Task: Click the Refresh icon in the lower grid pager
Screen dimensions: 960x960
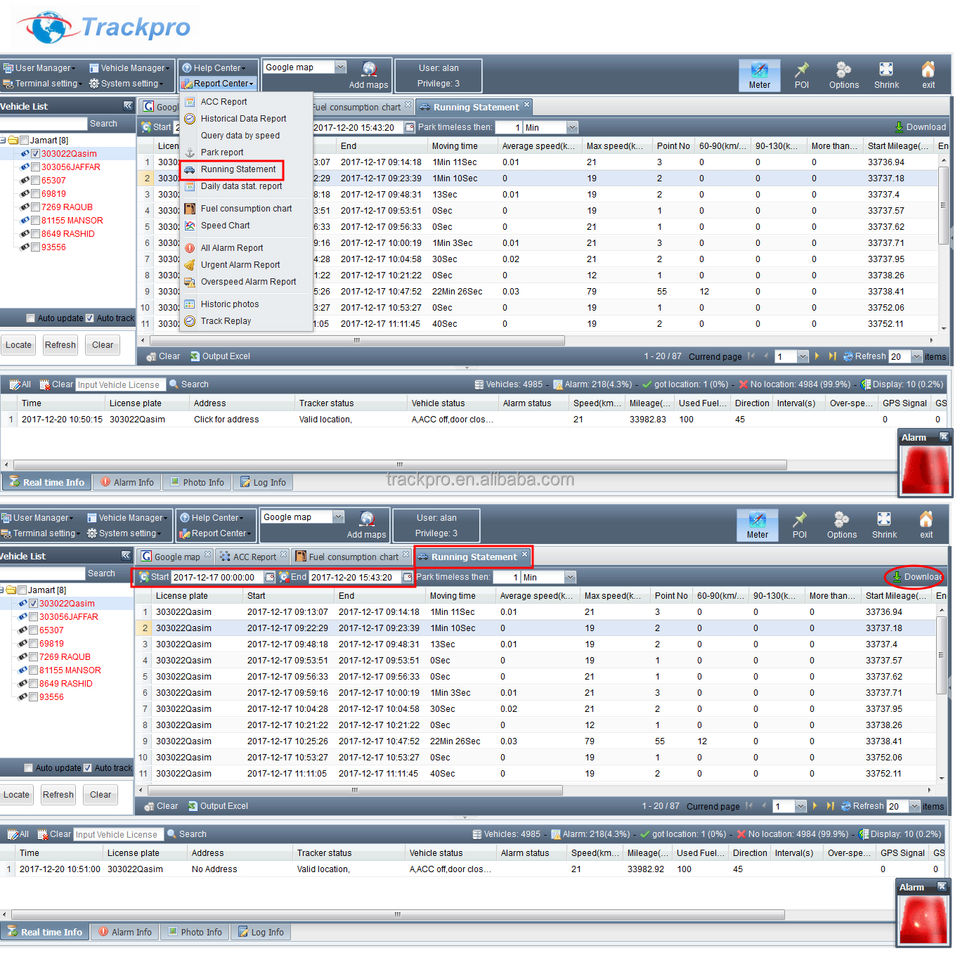Action: click(x=848, y=806)
